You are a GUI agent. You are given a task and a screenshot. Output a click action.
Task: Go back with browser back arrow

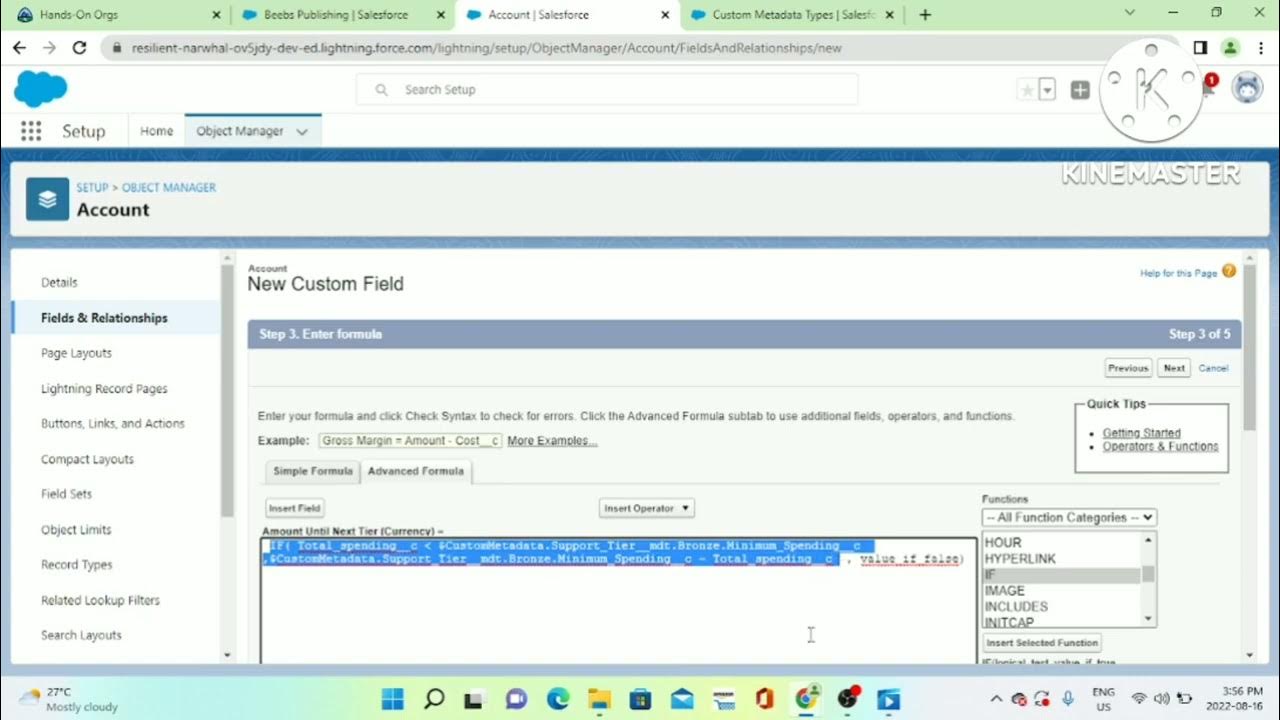[19, 47]
